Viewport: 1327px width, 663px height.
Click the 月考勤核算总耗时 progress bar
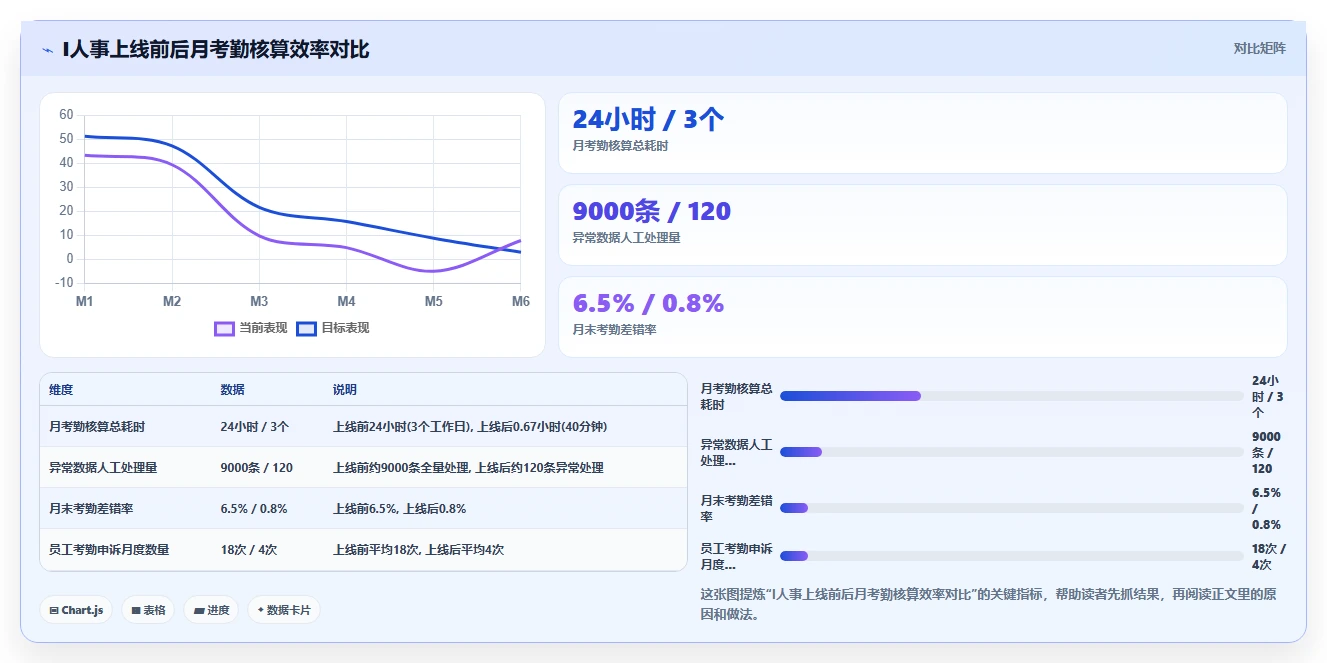tap(1011, 396)
